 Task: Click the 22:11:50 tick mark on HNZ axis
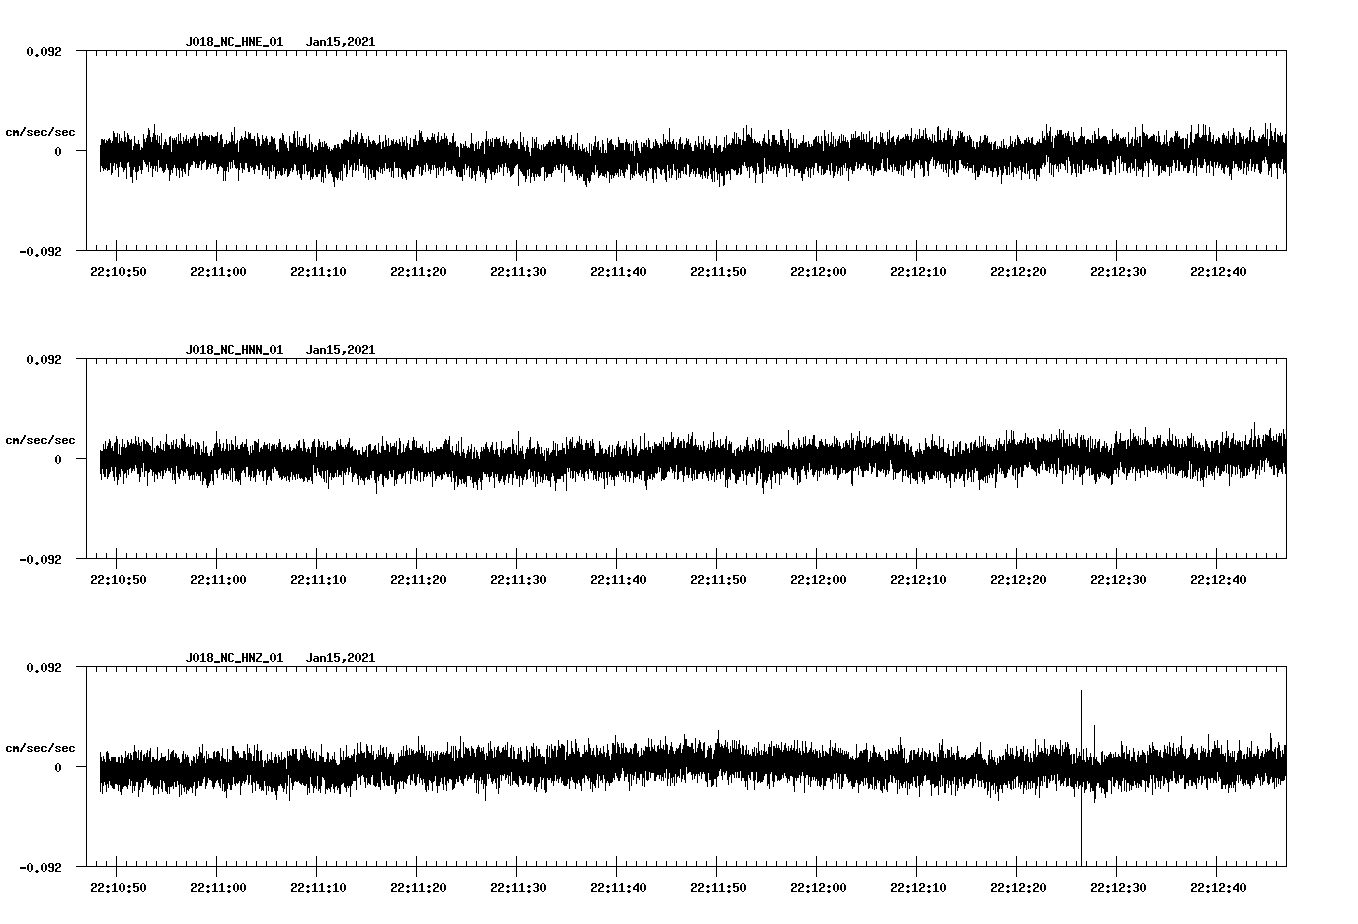click(718, 865)
